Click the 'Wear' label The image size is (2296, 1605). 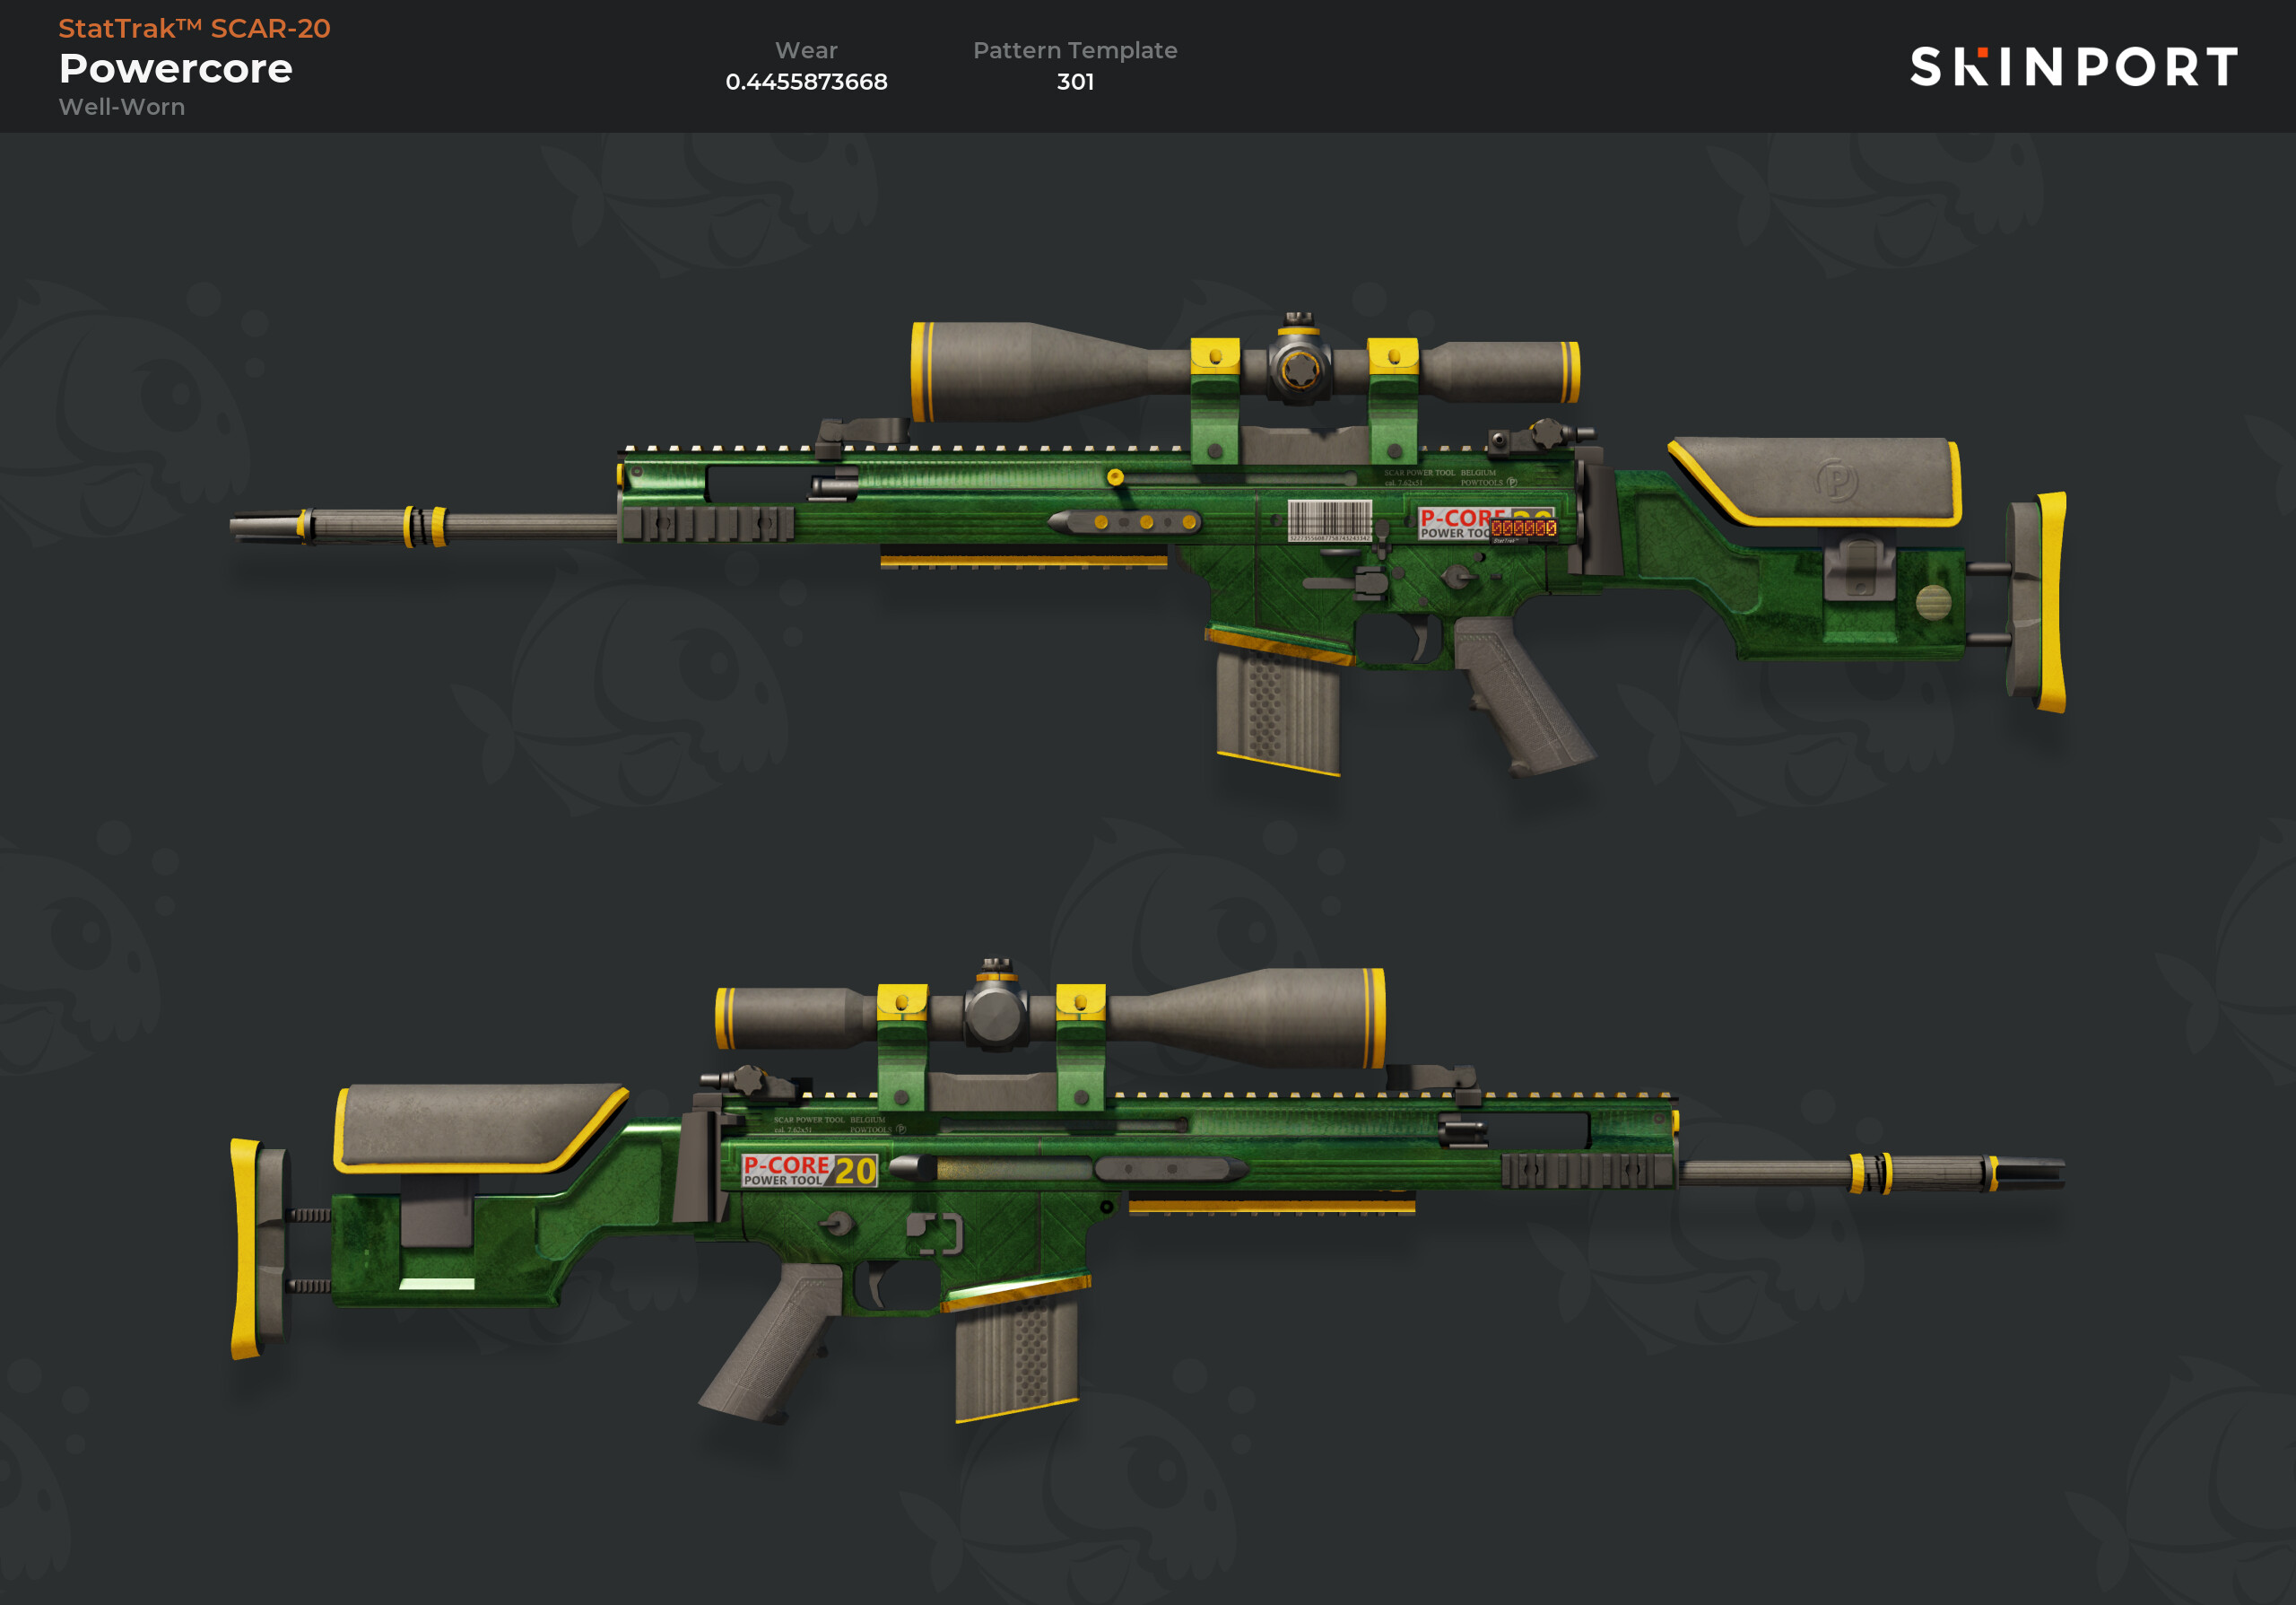coord(806,50)
